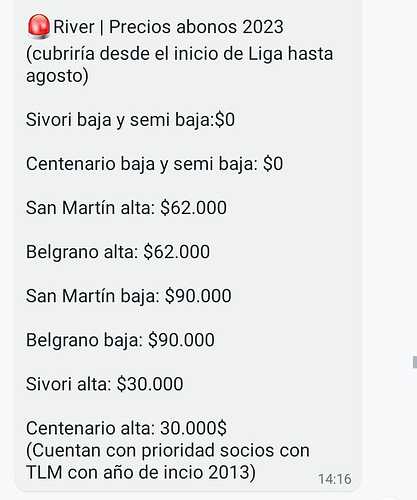This screenshot has width=417, height=500.
Task: Click the San Martín baja $90.000 line
Action: pyautogui.click(x=129, y=296)
